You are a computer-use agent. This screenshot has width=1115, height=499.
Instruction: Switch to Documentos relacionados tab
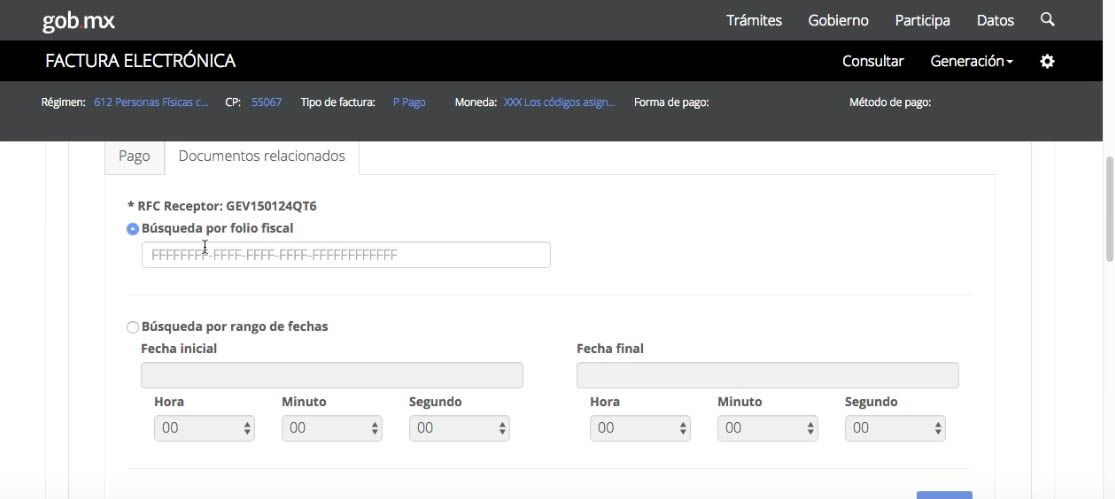(x=262, y=157)
